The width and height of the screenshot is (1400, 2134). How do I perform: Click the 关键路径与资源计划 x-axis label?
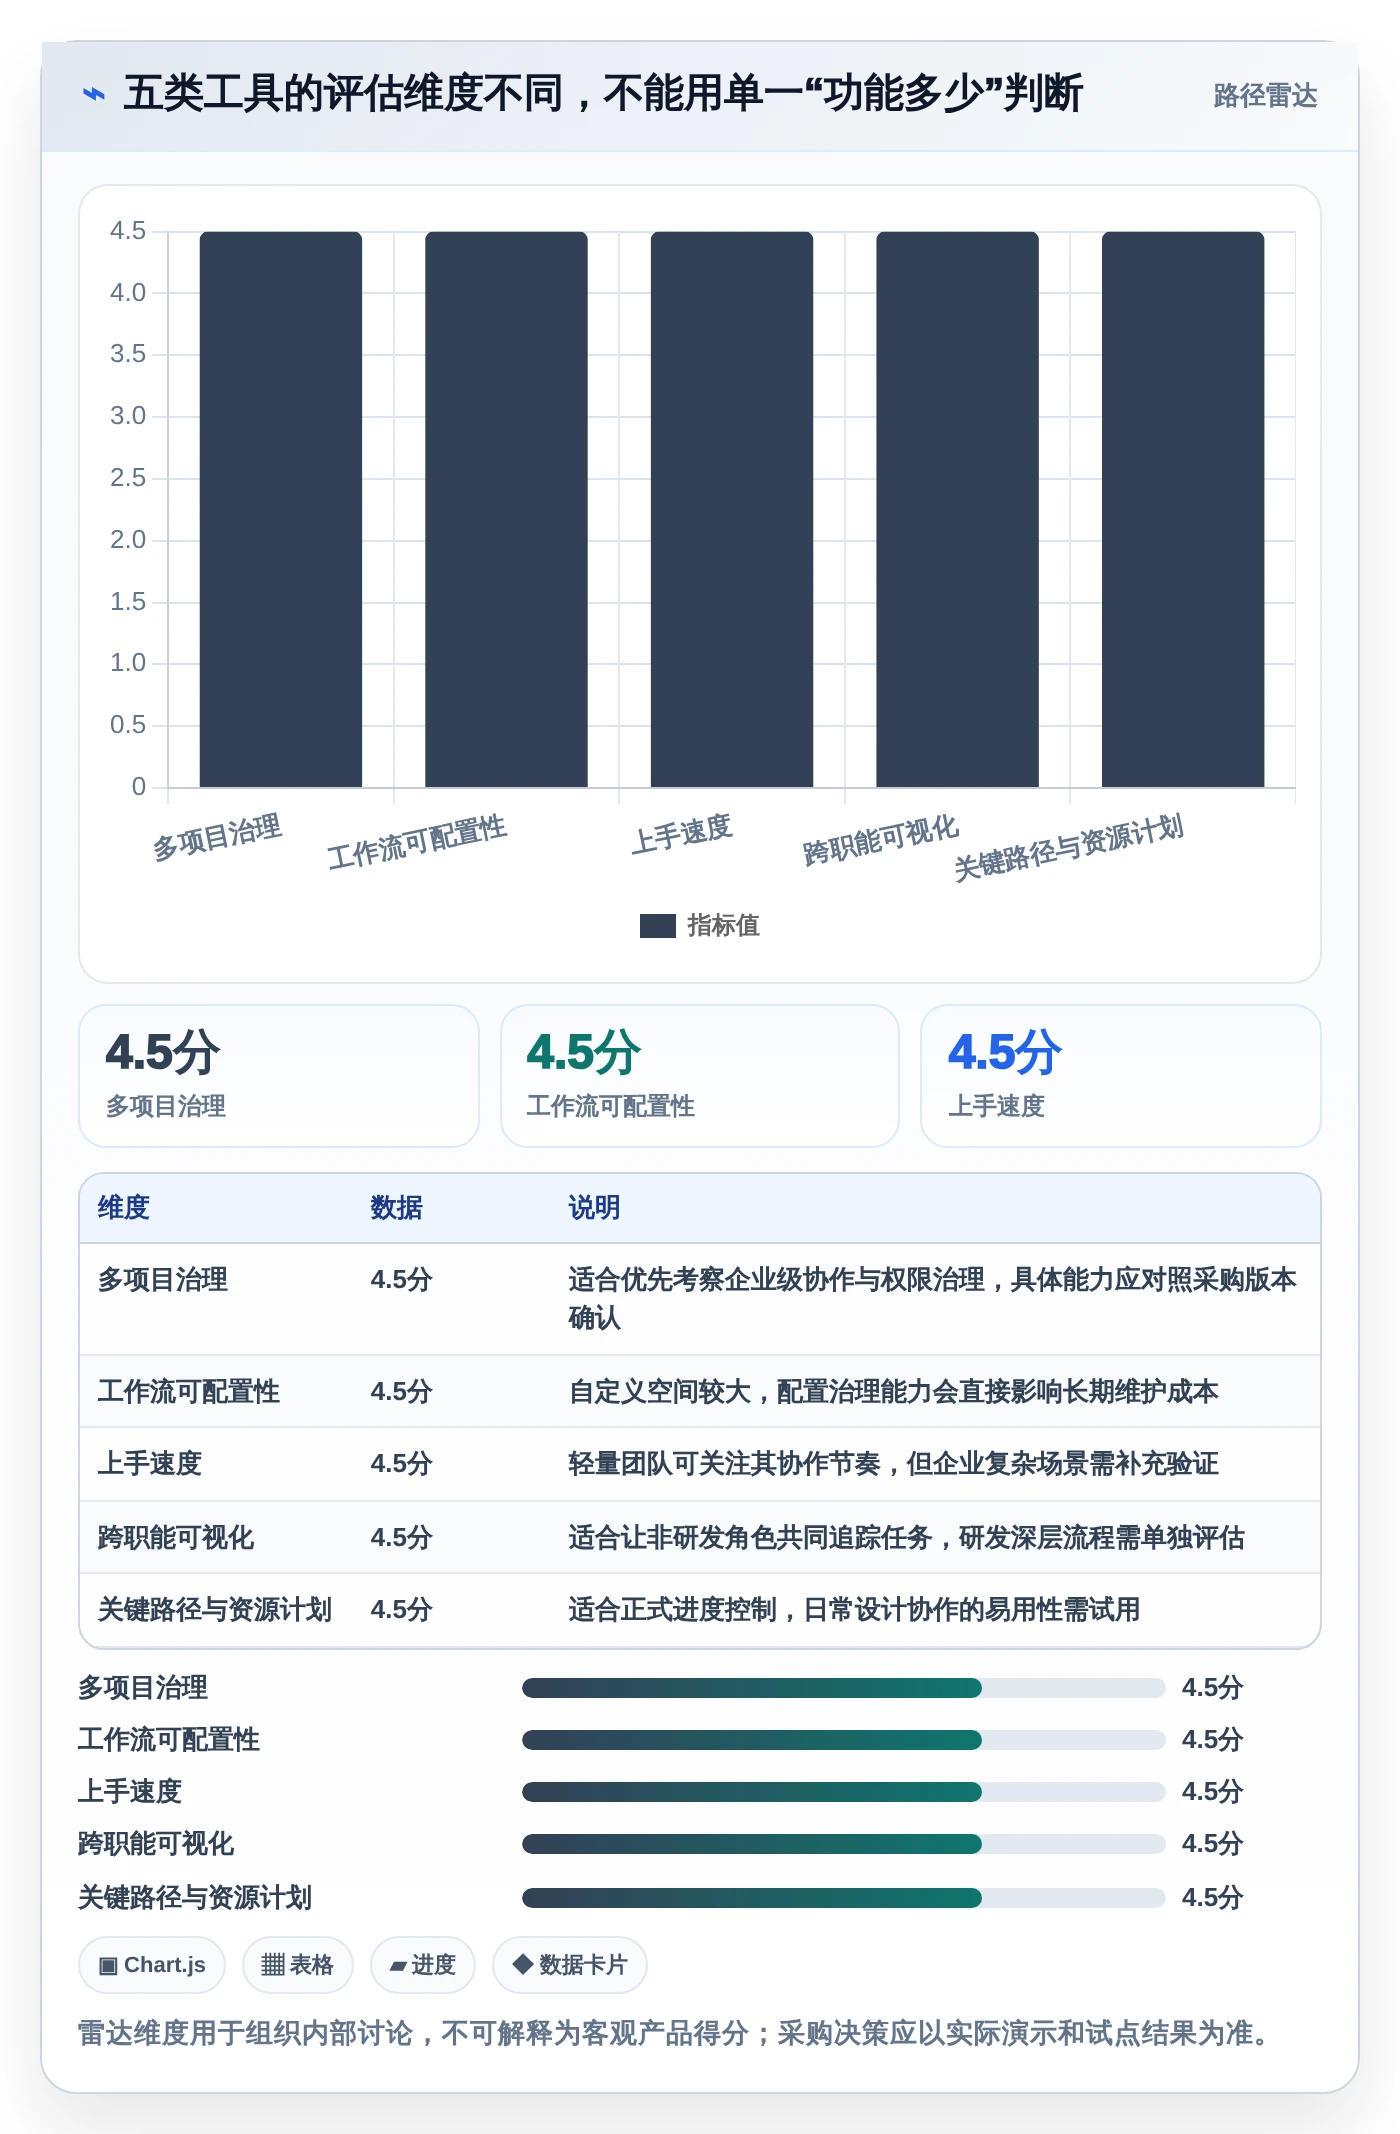1068,847
